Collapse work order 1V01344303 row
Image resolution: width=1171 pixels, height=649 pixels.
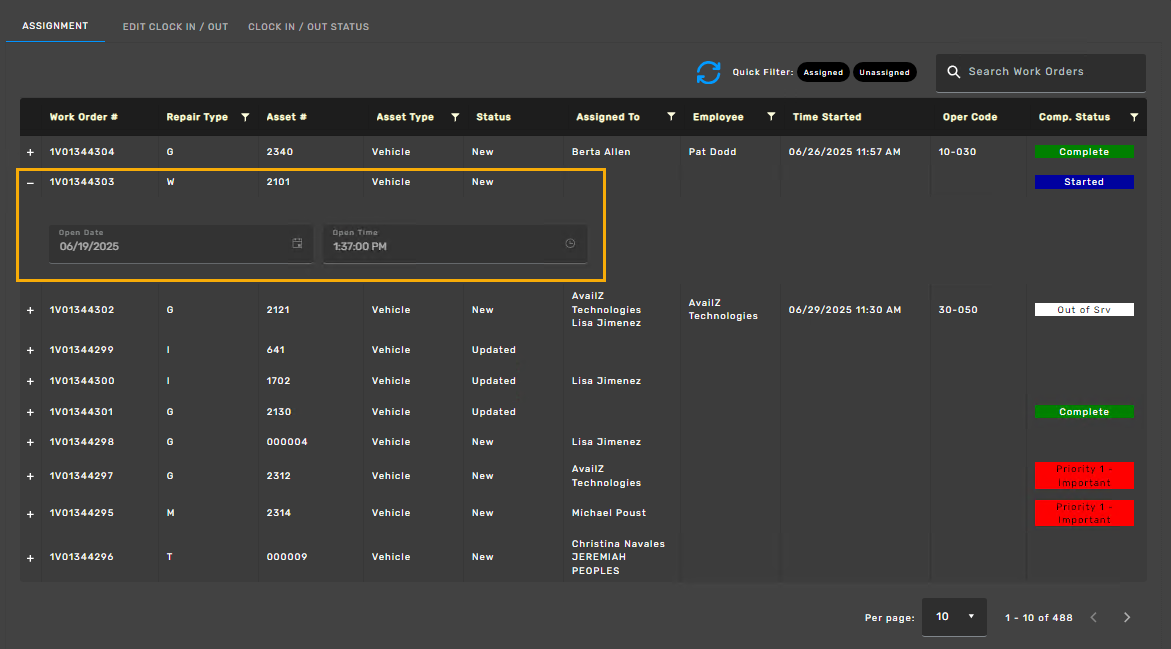30,183
